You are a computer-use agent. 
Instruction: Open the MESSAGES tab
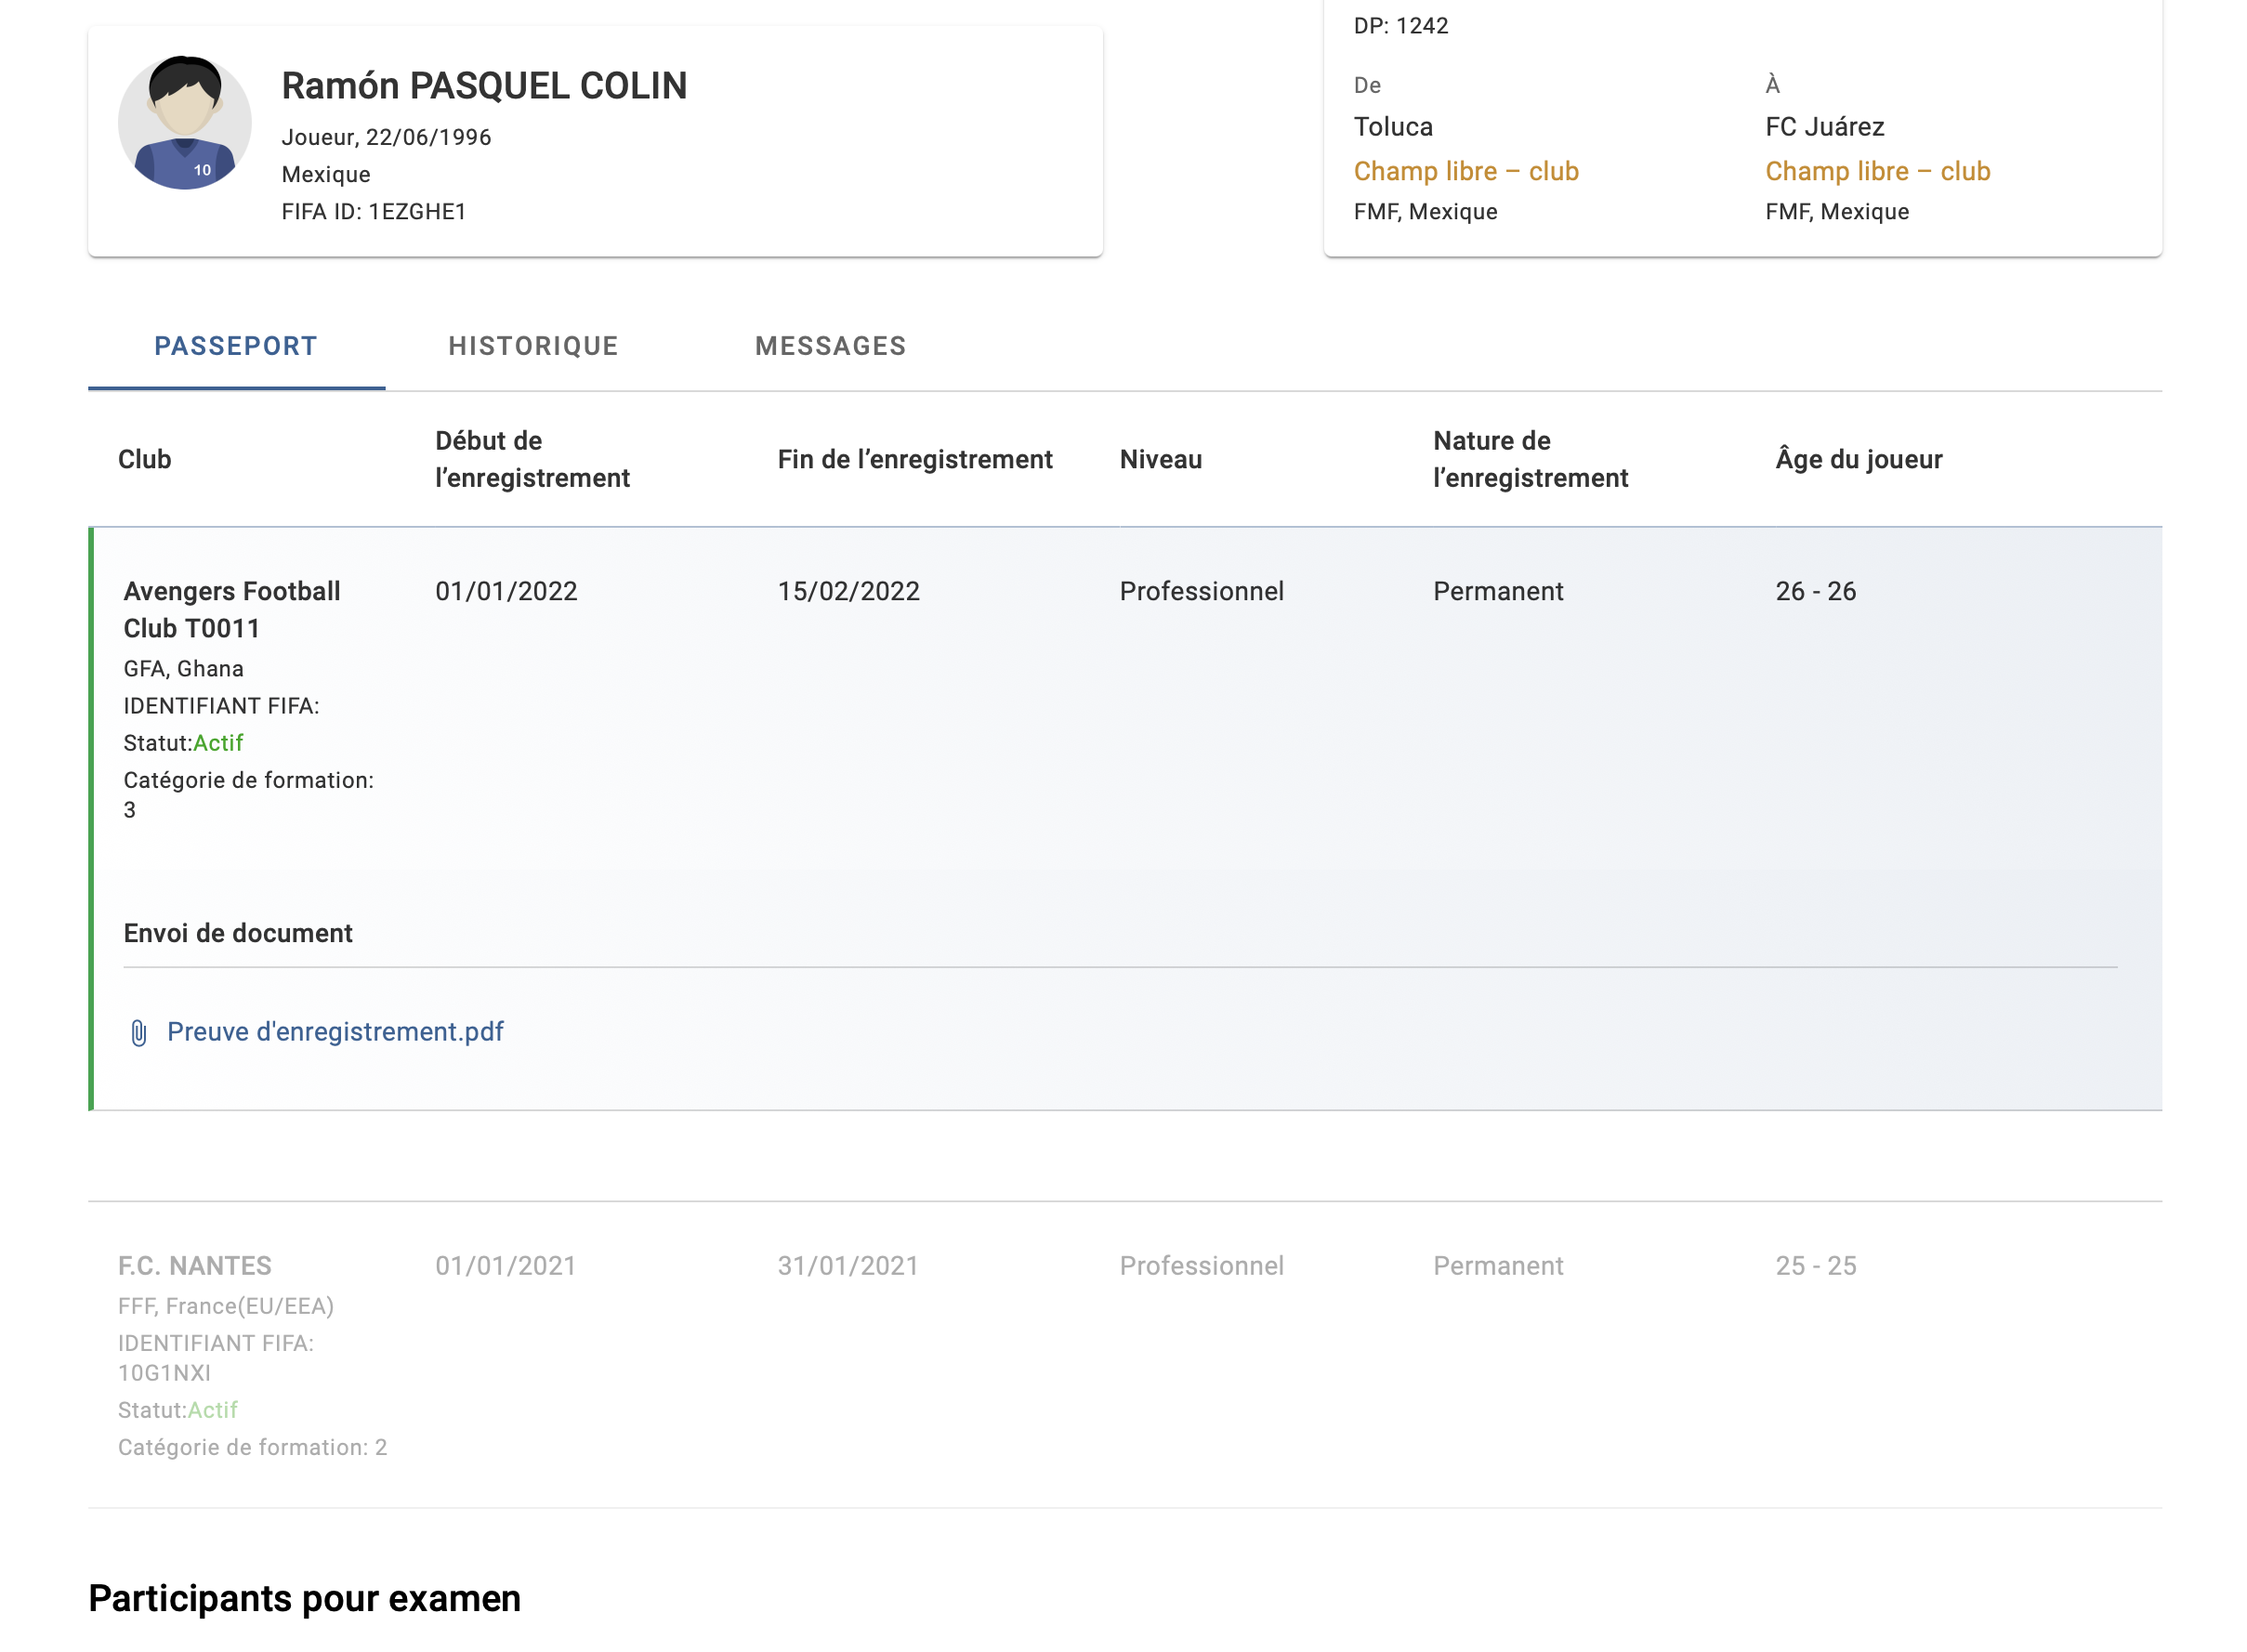(830, 346)
